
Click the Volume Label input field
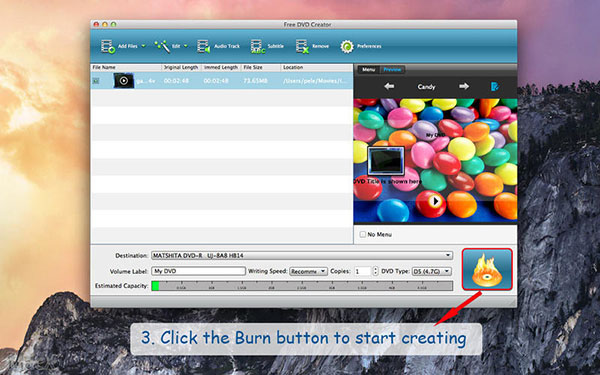click(x=198, y=271)
